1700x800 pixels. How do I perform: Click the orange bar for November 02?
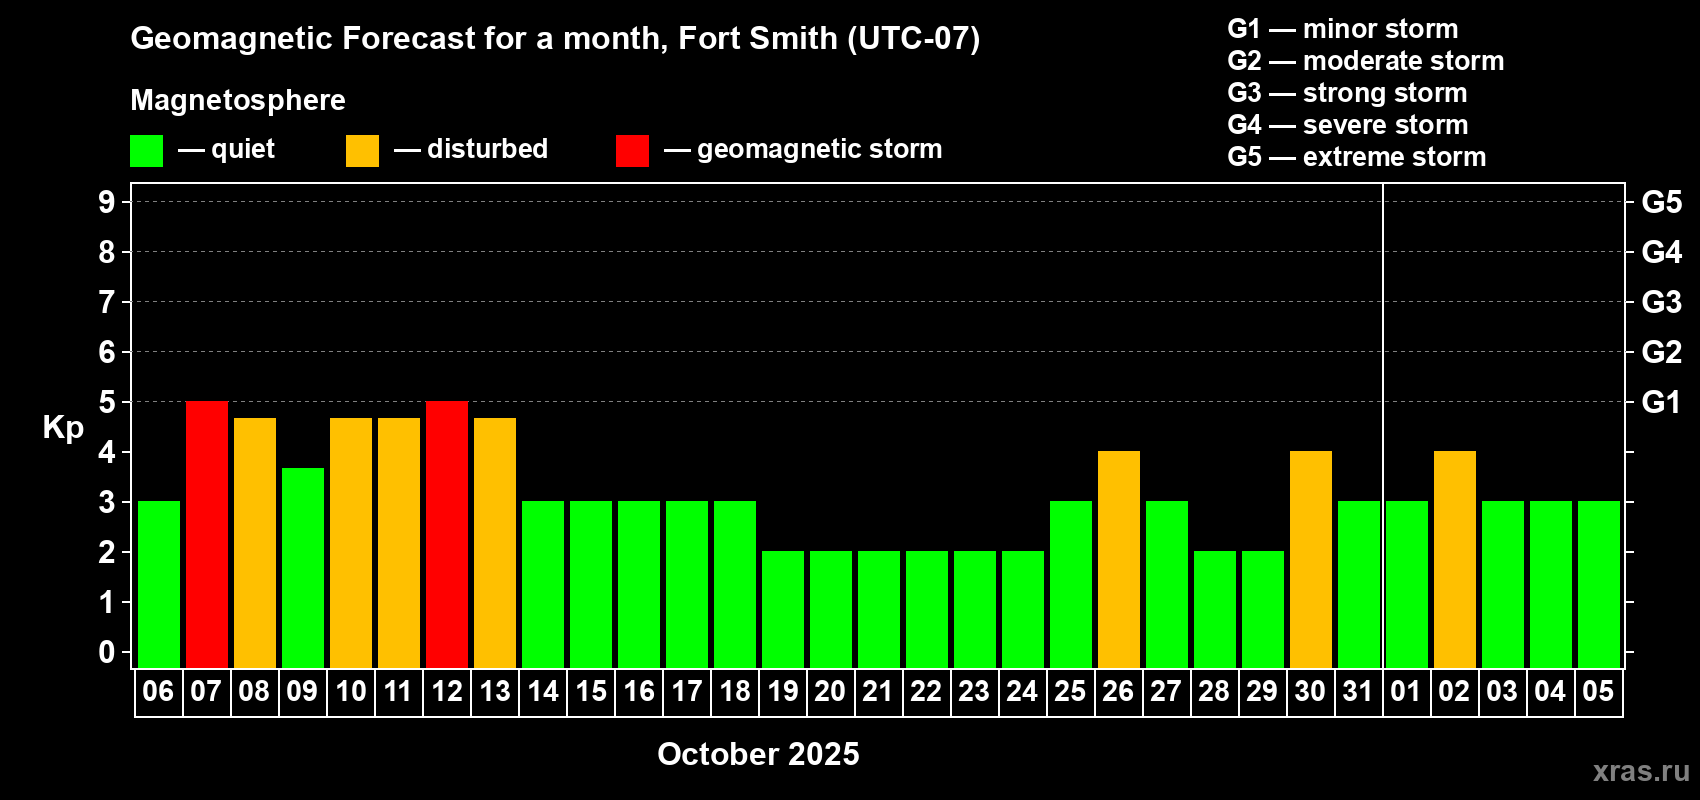point(1455,560)
